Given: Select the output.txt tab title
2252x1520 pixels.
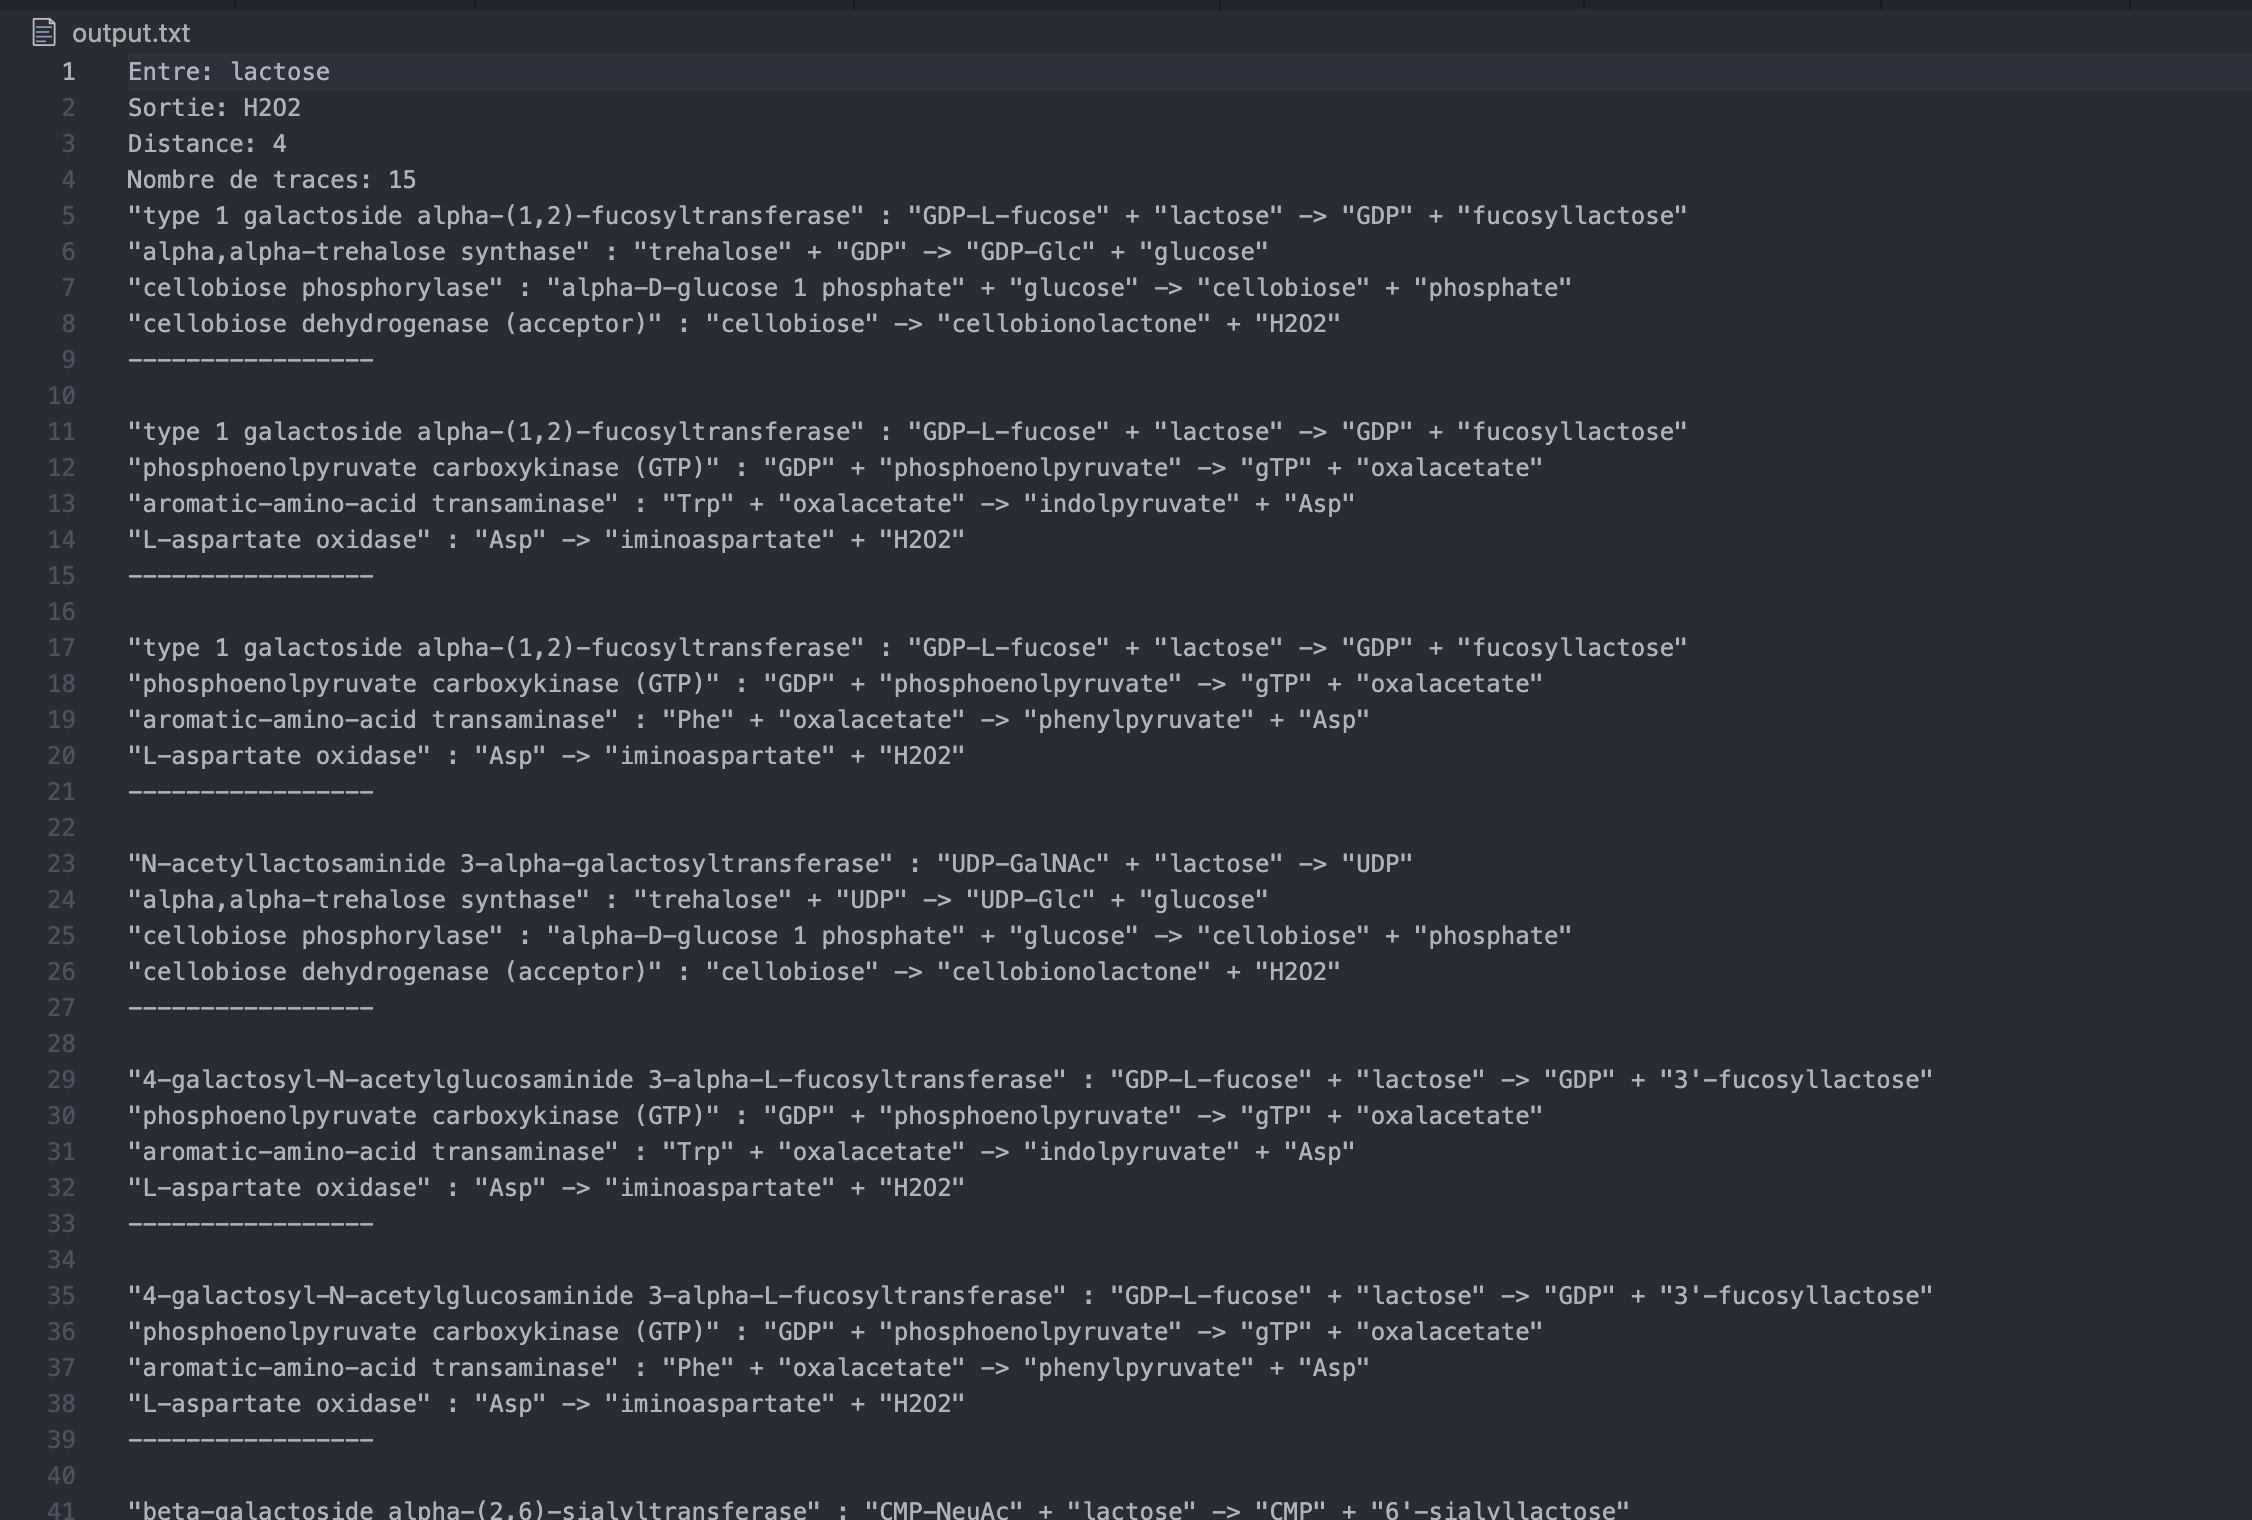Looking at the screenshot, I should click(x=131, y=33).
